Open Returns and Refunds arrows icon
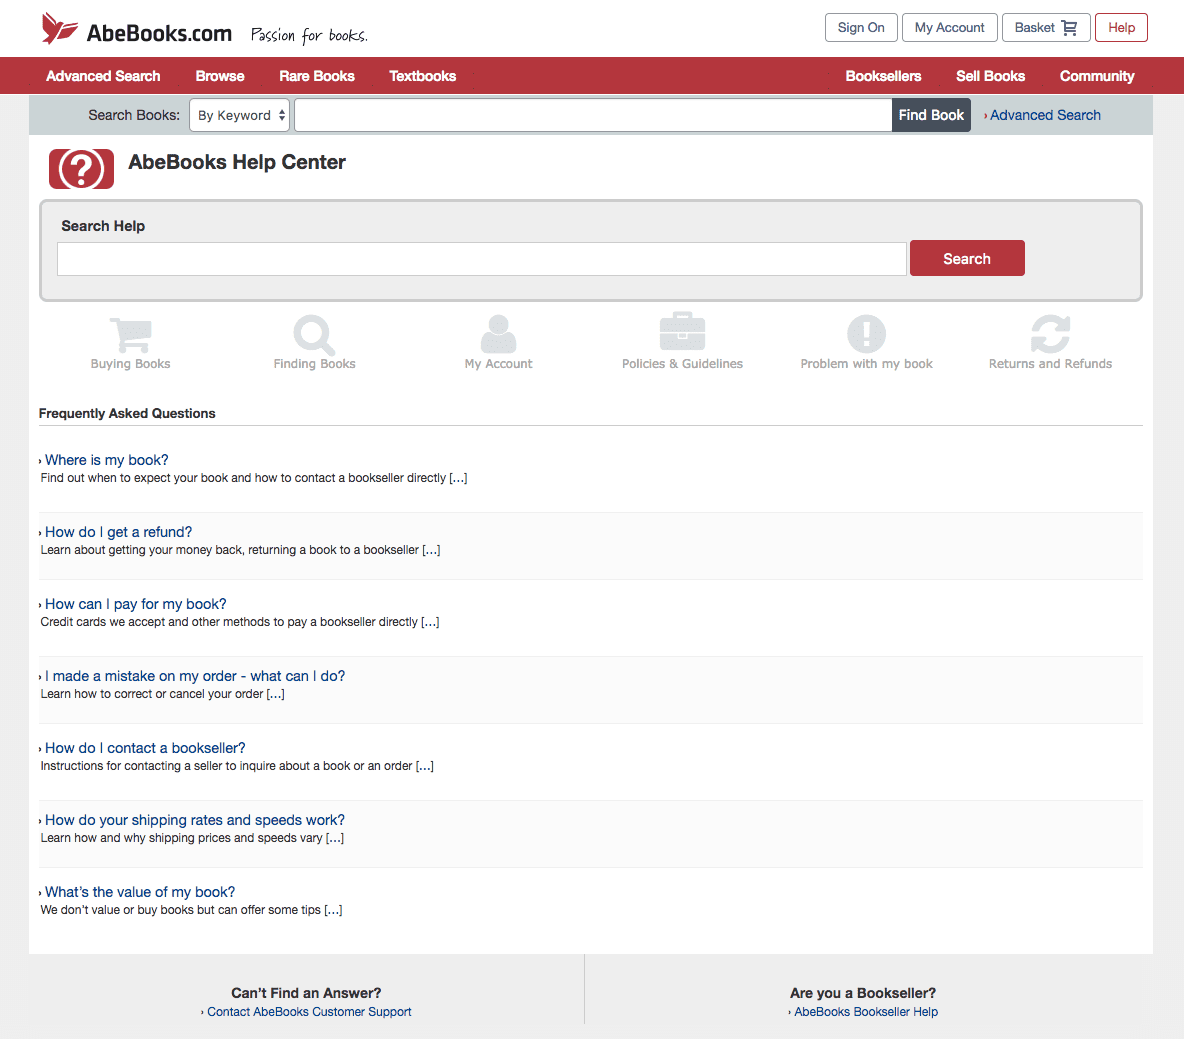Screen dimensions: 1184x1039 point(1050,334)
